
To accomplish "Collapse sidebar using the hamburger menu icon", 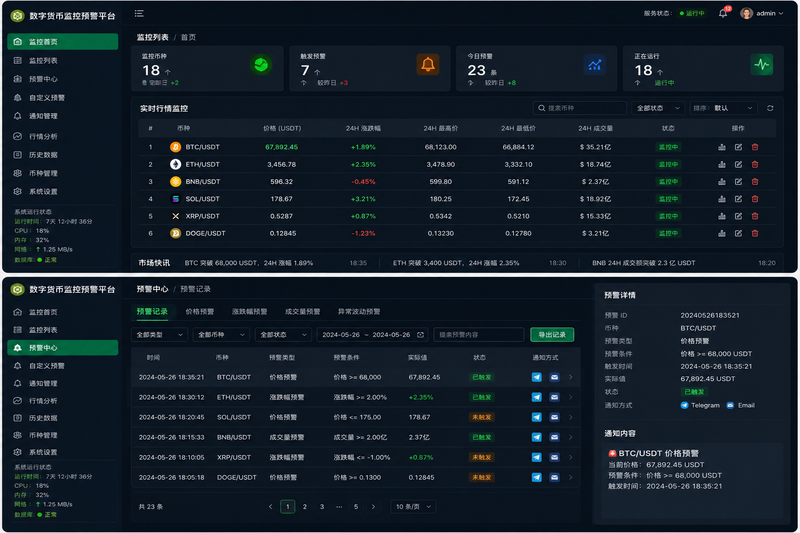I will pyautogui.click(x=139, y=13).
